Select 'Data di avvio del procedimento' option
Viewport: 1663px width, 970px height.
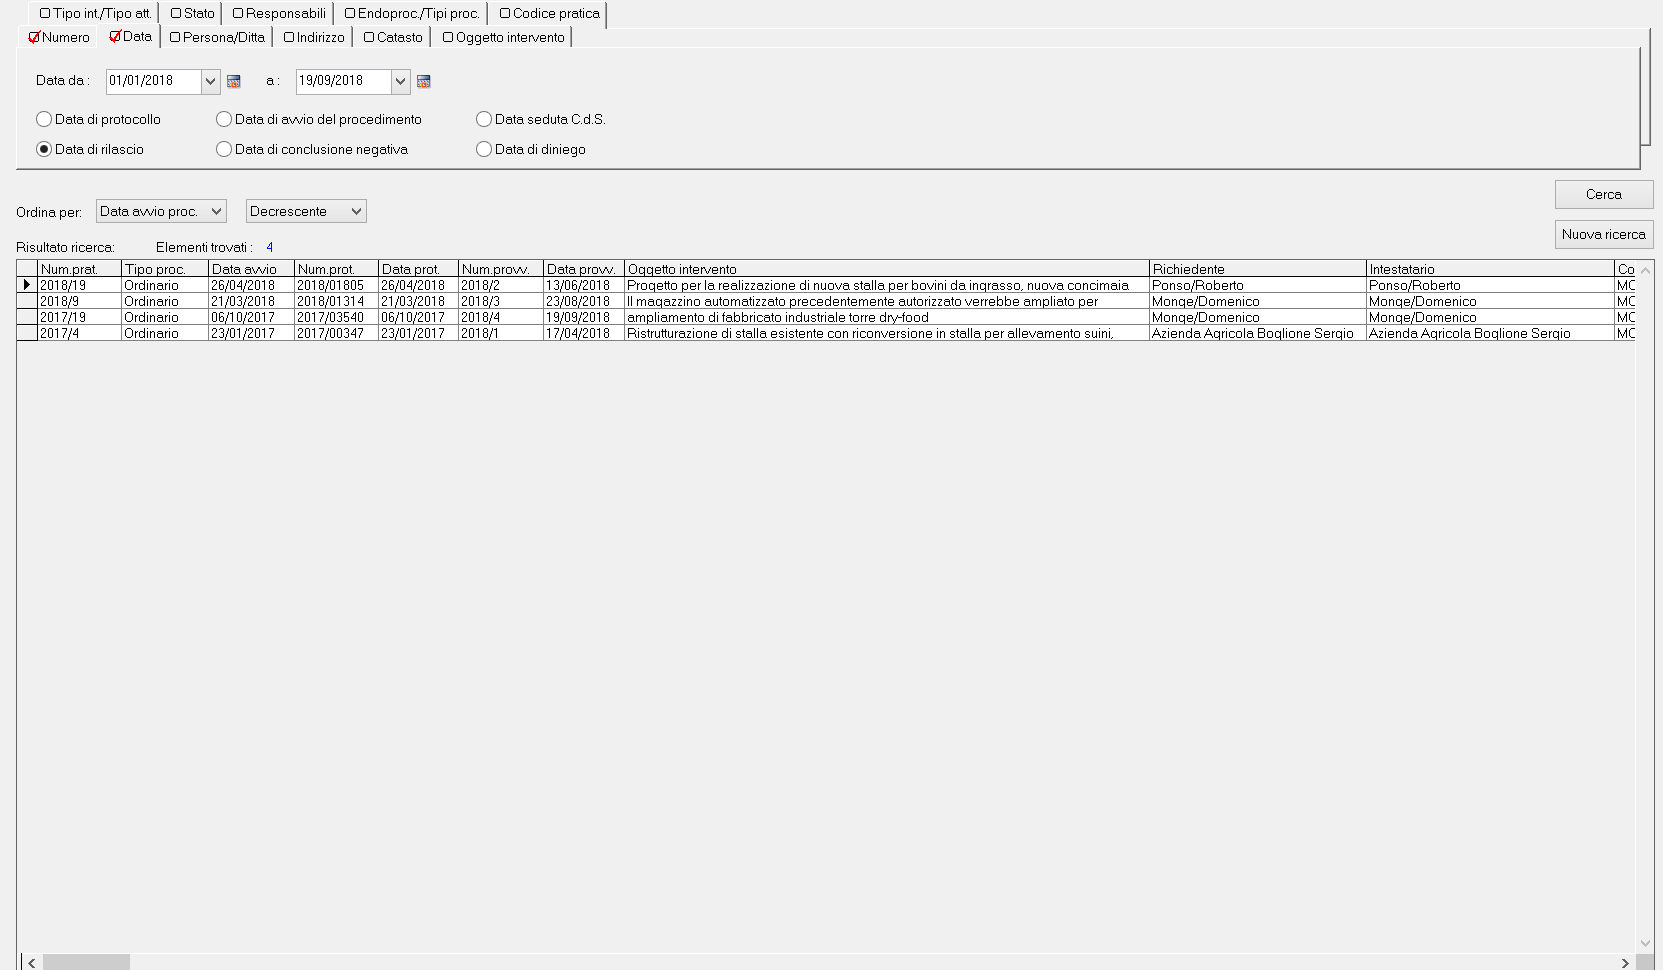224,119
